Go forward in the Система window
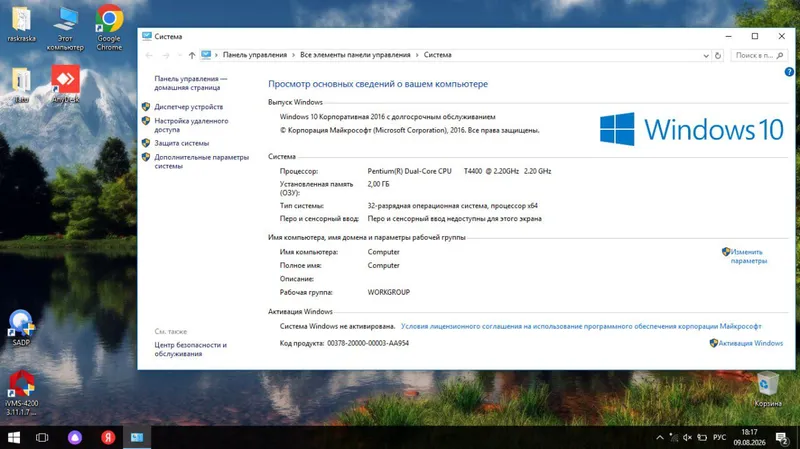Viewport: 800px width, 449px height. click(166, 55)
